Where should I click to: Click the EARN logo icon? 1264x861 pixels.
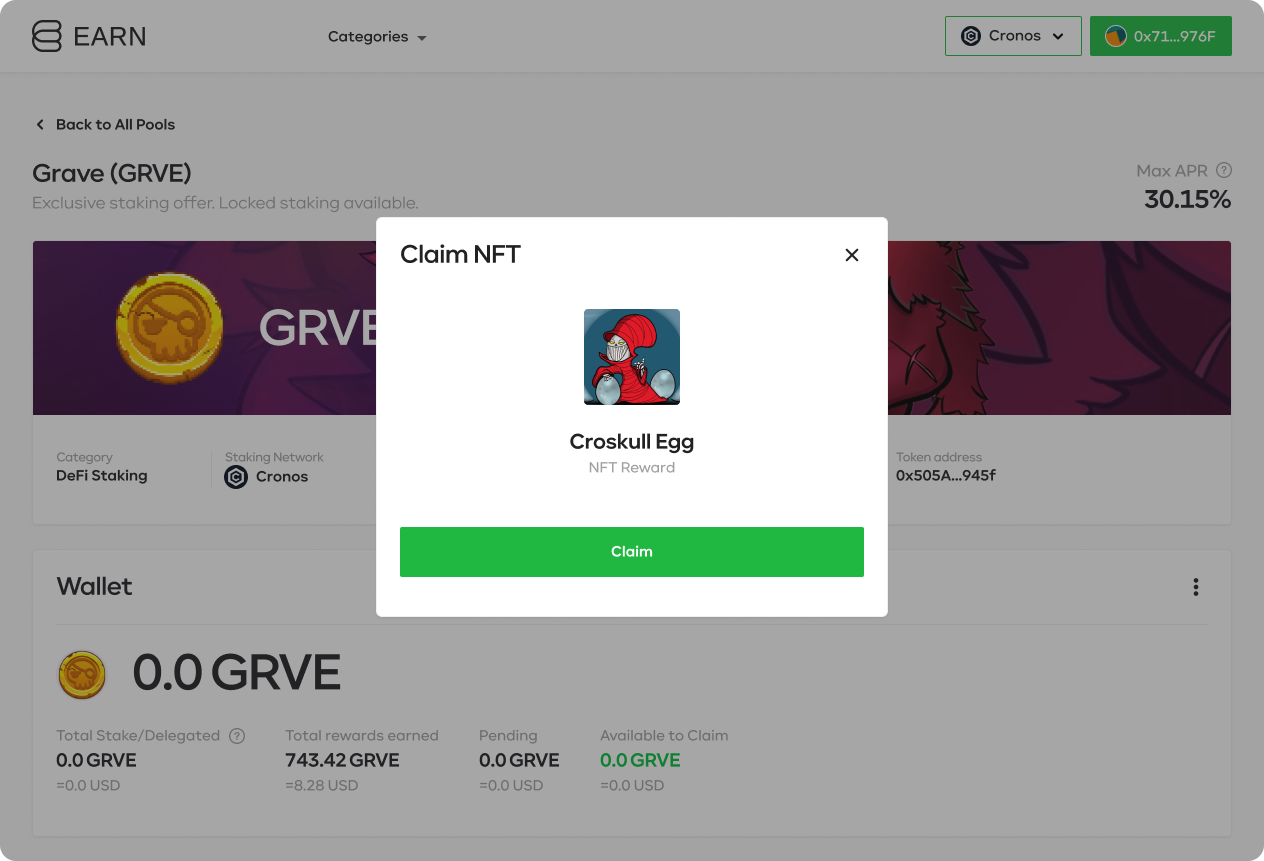tap(47, 36)
